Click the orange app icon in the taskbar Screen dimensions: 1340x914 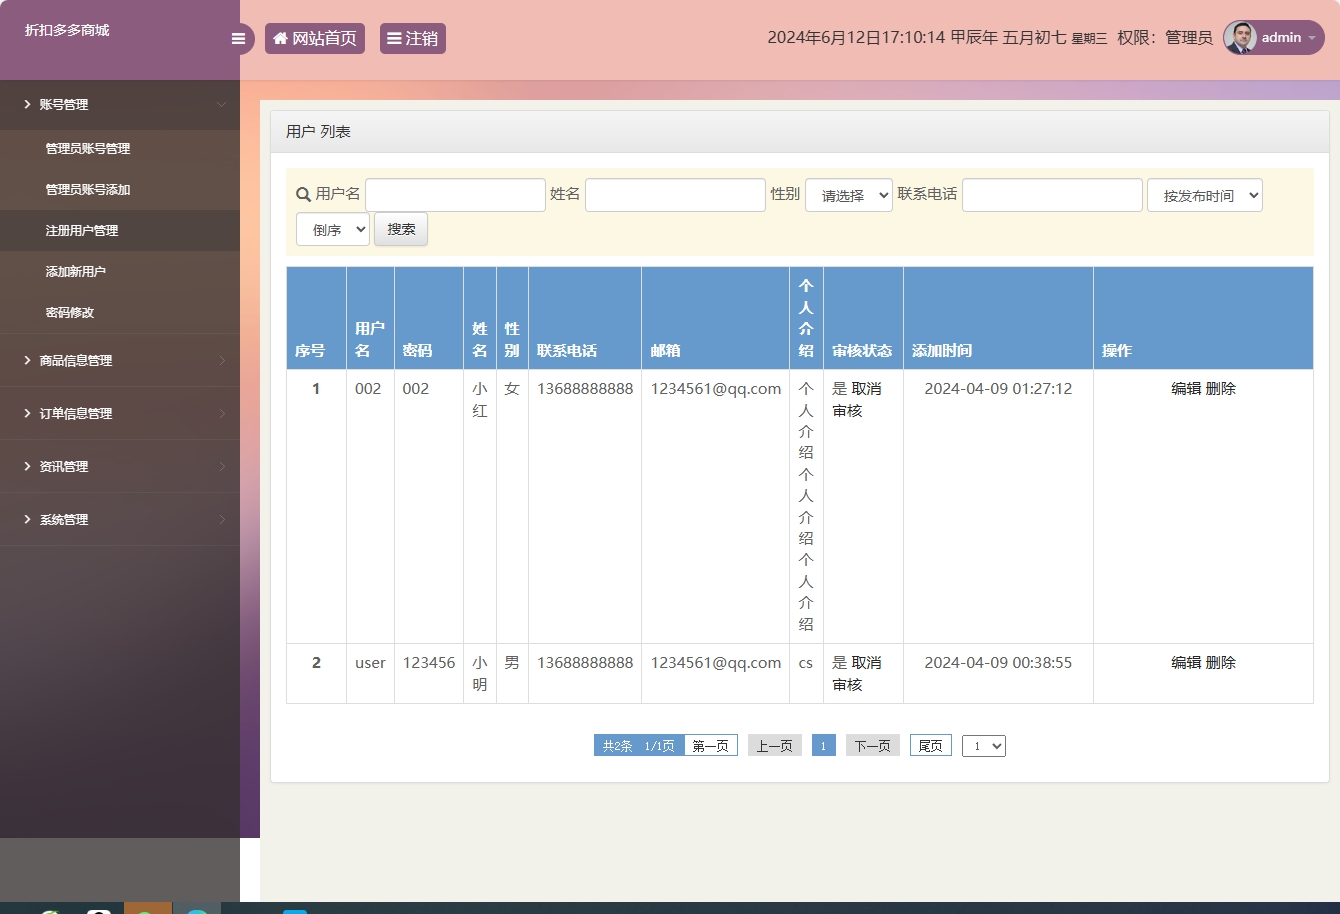tap(148, 909)
